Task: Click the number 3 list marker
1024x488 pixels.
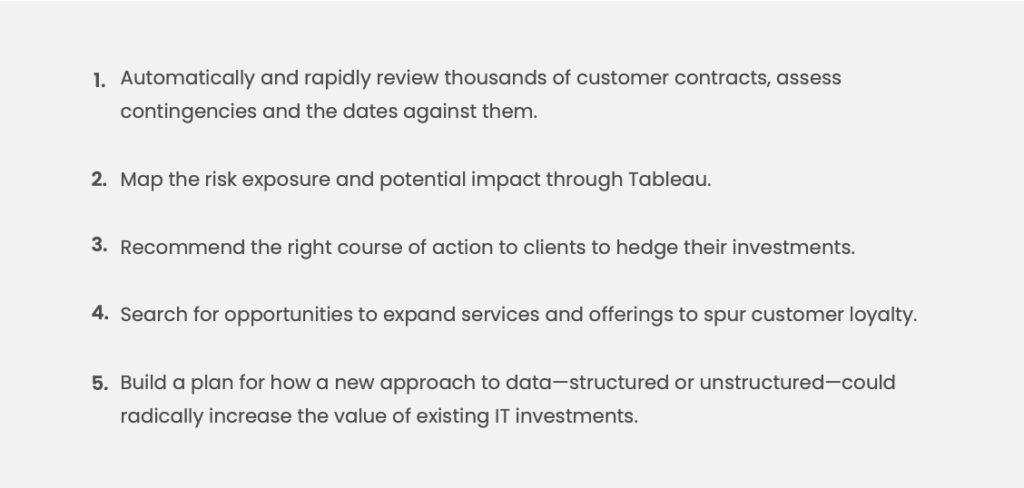Action: pos(99,245)
